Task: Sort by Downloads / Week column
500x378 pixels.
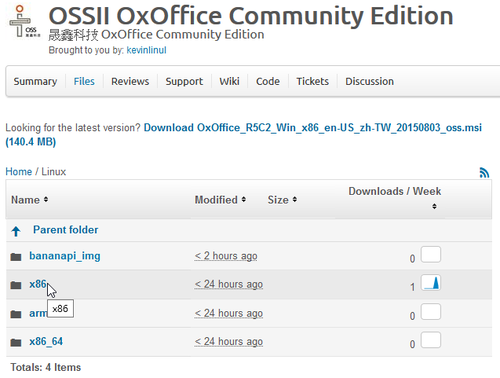Action: 395,198
